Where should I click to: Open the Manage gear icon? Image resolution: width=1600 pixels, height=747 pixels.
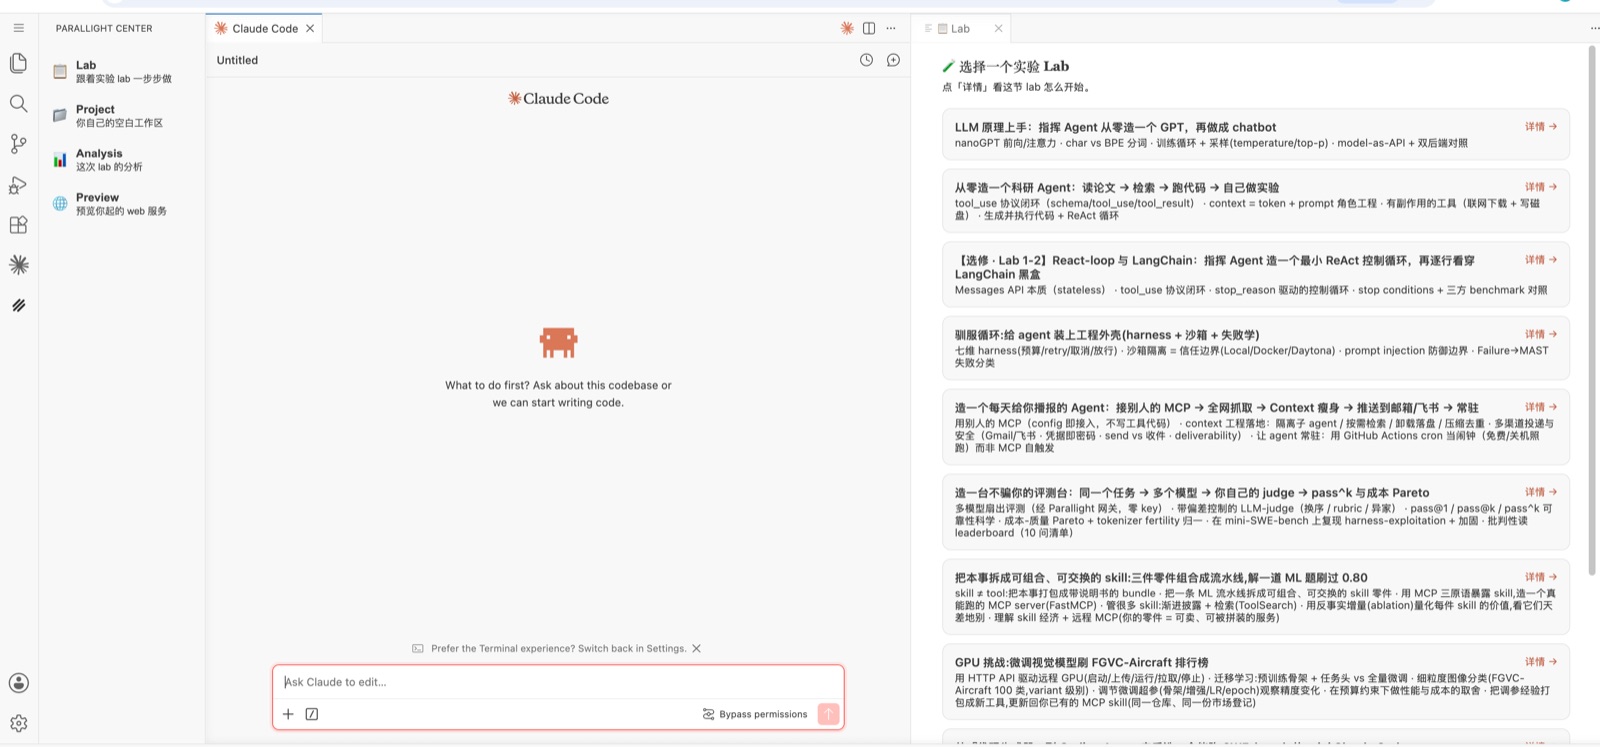(x=18, y=723)
